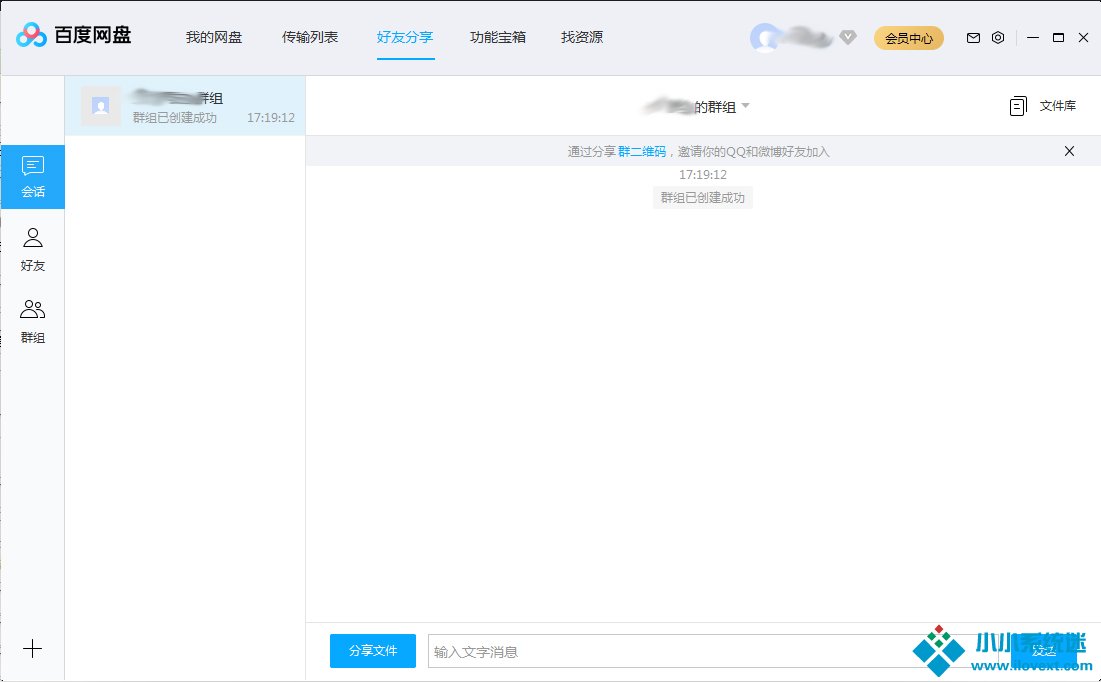1101x682 pixels.
Task: Click the VIP diamond badge icon
Action: pyautogui.click(x=848, y=38)
